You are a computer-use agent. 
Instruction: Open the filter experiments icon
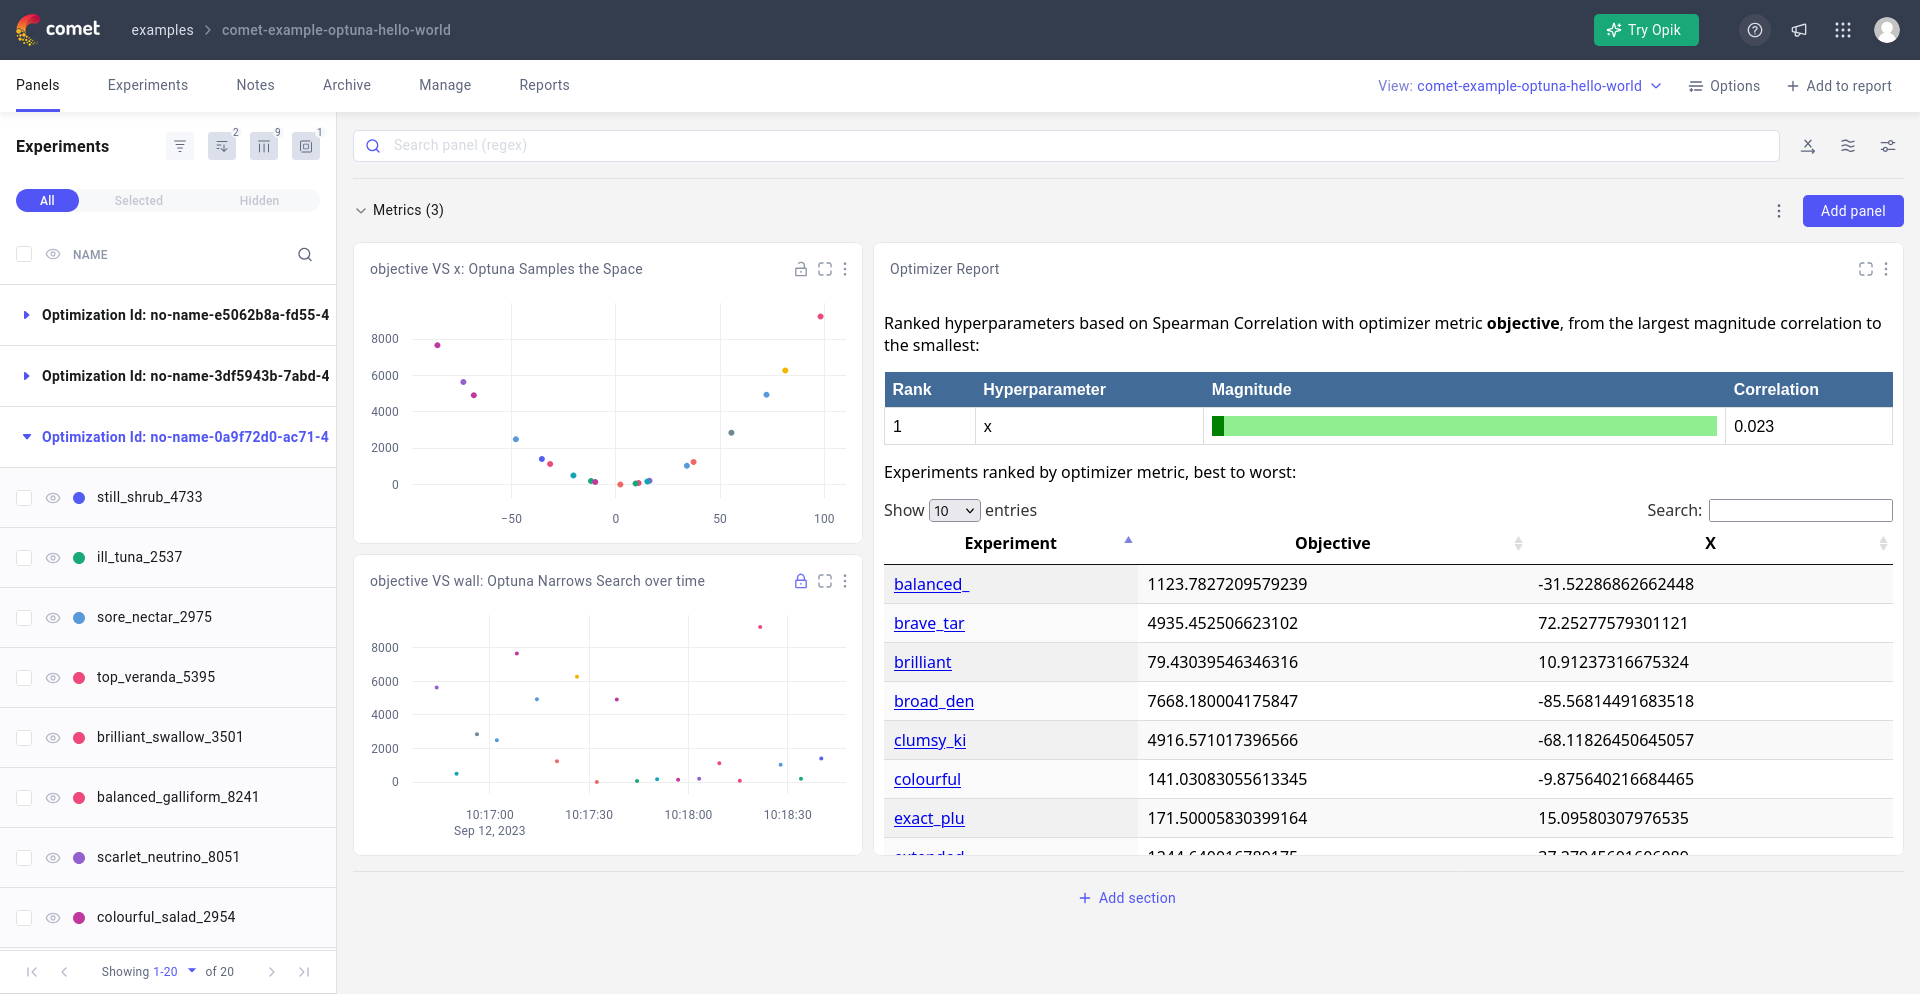[180, 146]
